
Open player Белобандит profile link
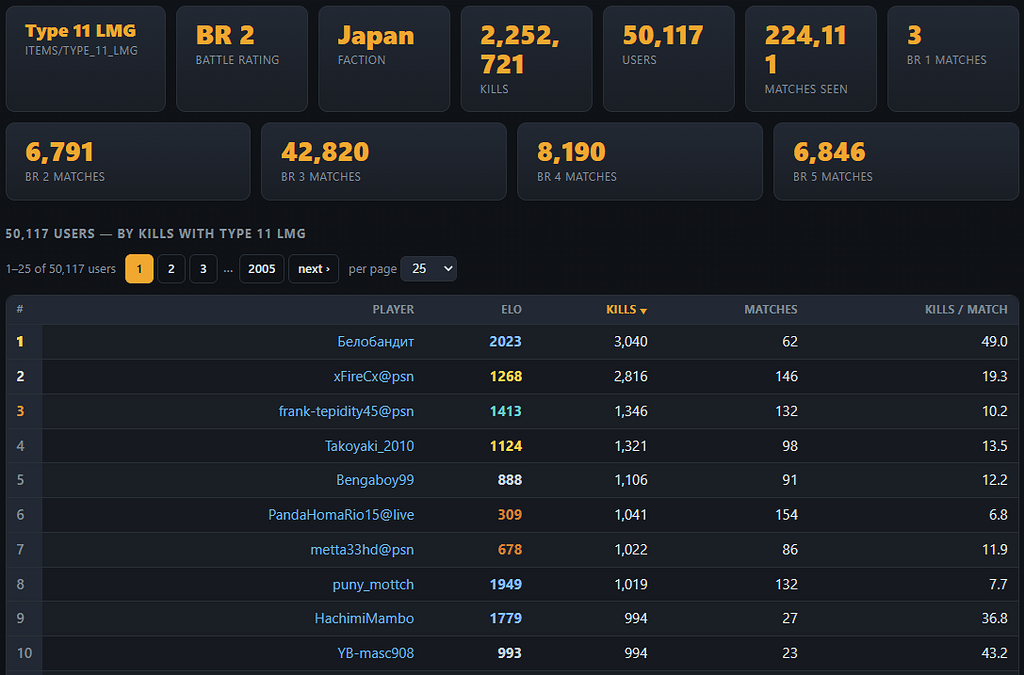pos(376,341)
